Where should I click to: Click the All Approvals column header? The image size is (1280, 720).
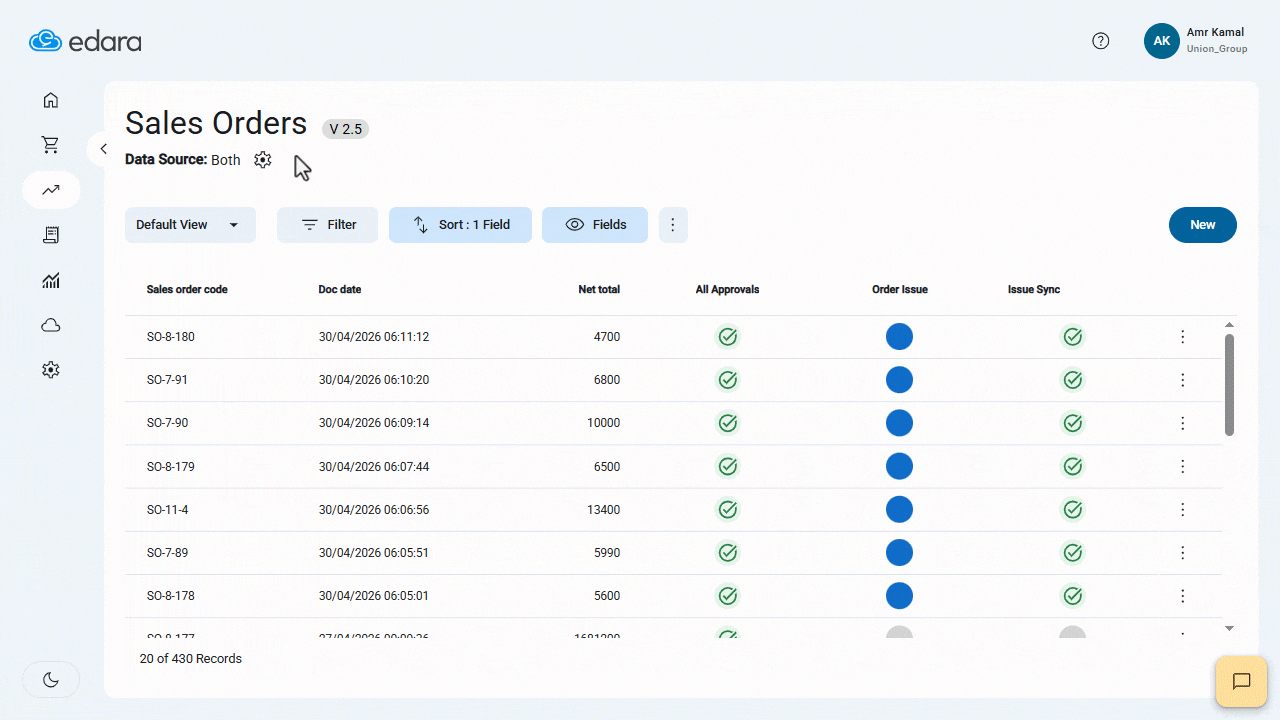pos(727,290)
